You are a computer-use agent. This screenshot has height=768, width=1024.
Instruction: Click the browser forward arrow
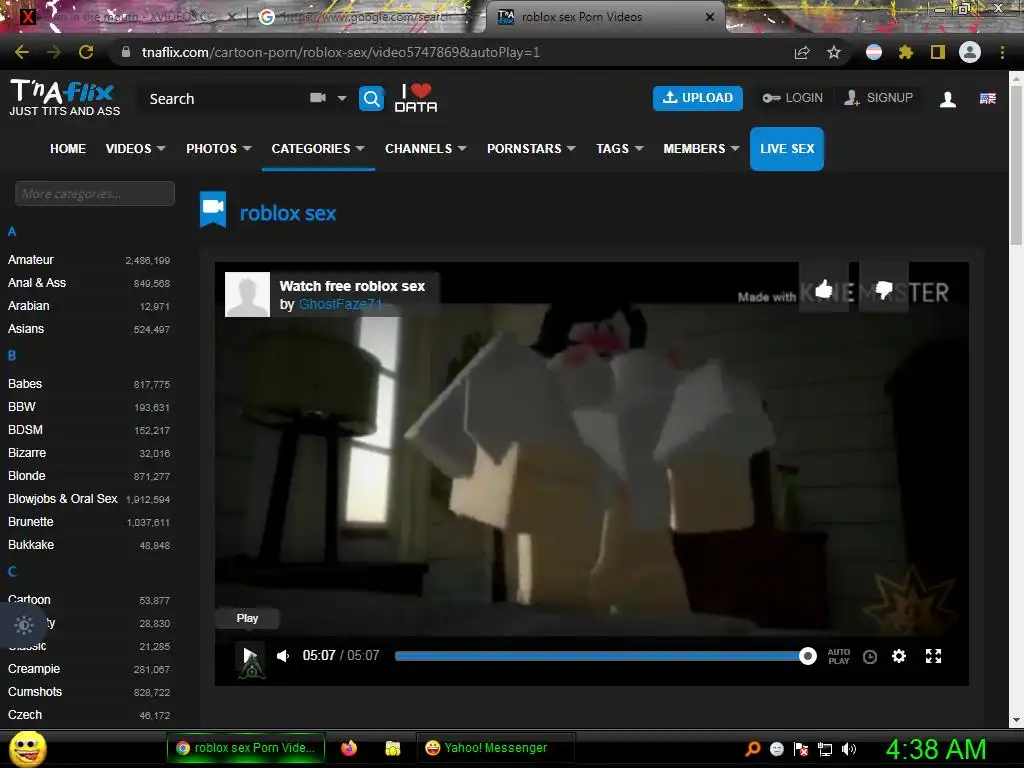54,52
